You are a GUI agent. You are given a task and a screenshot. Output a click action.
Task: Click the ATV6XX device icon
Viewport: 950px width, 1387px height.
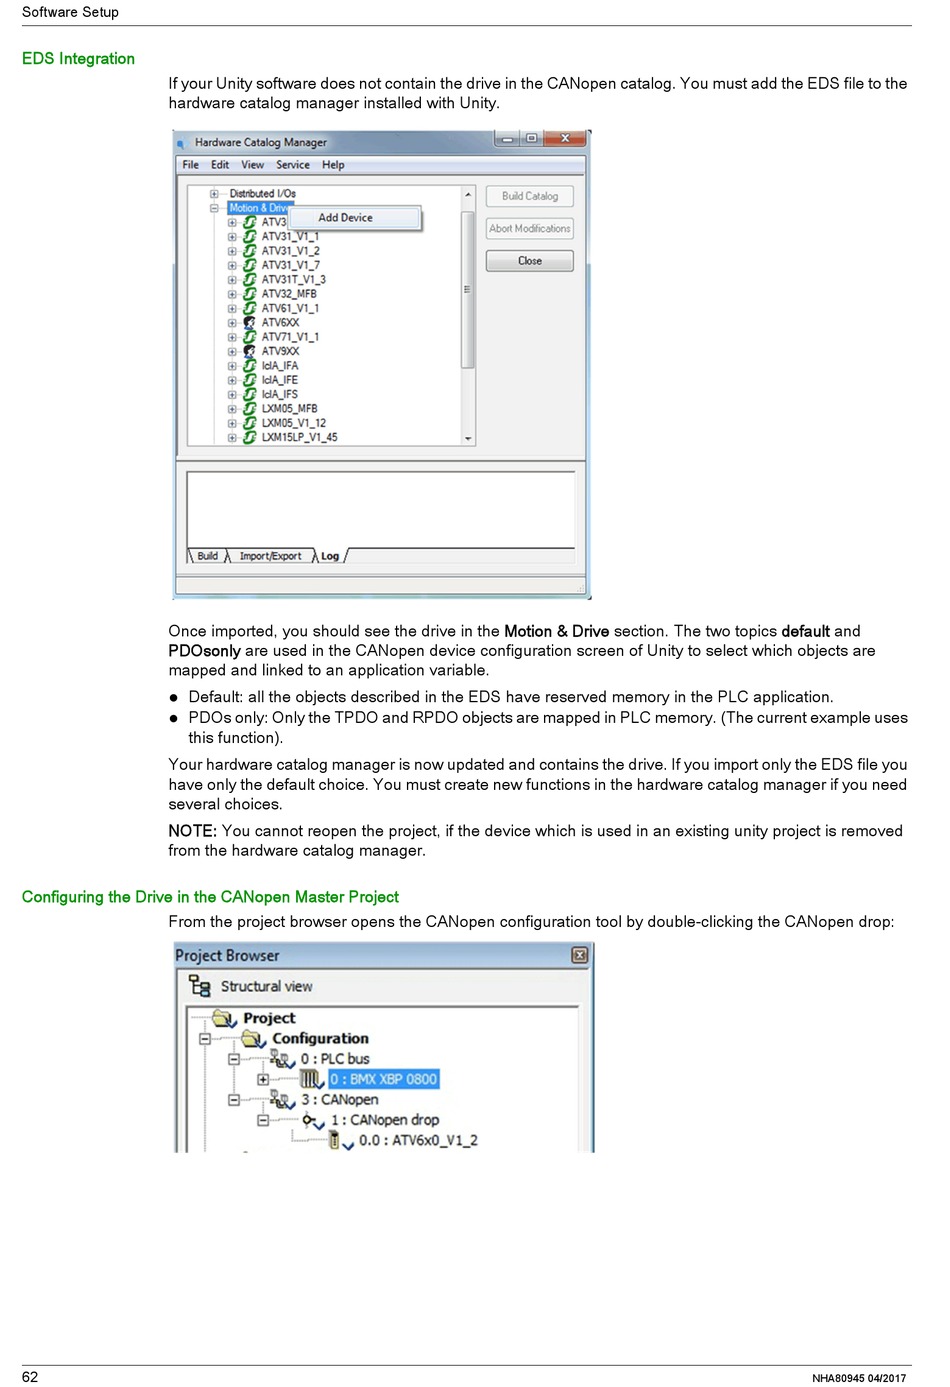pyautogui.click(x=250, y=323)
